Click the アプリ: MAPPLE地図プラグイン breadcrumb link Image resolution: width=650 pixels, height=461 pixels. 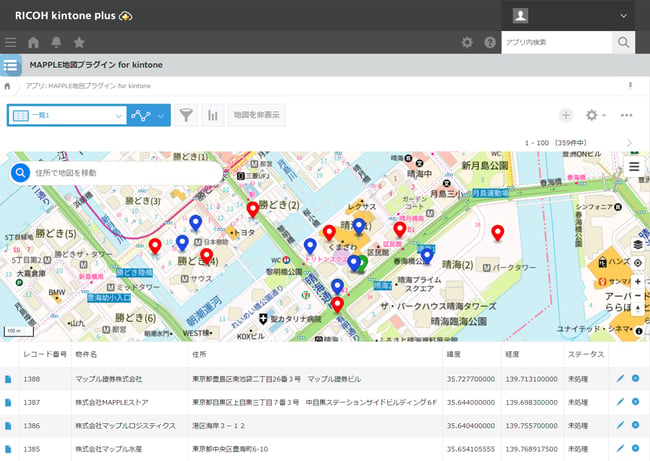pos(88,86)
